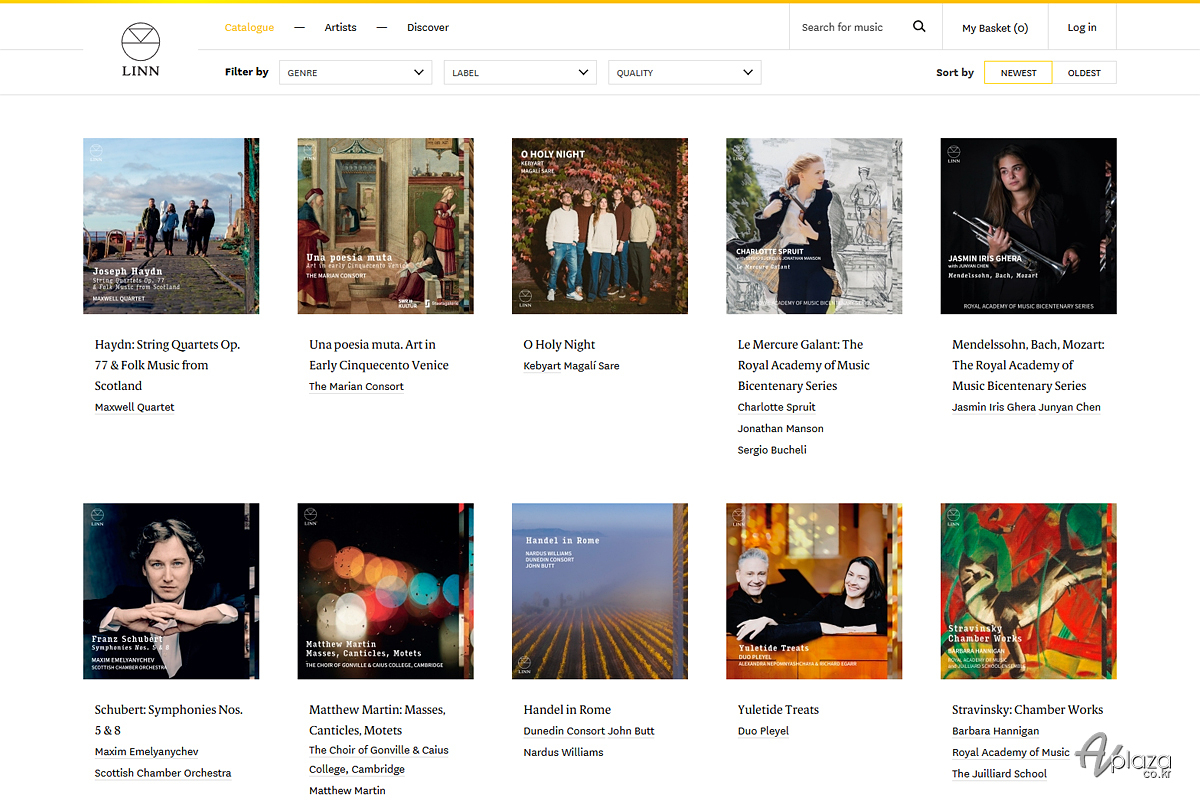Sort catalogue by Newest
Image resolution: width=1200 pixels, height=800 pixels.
coord(1018,73)
